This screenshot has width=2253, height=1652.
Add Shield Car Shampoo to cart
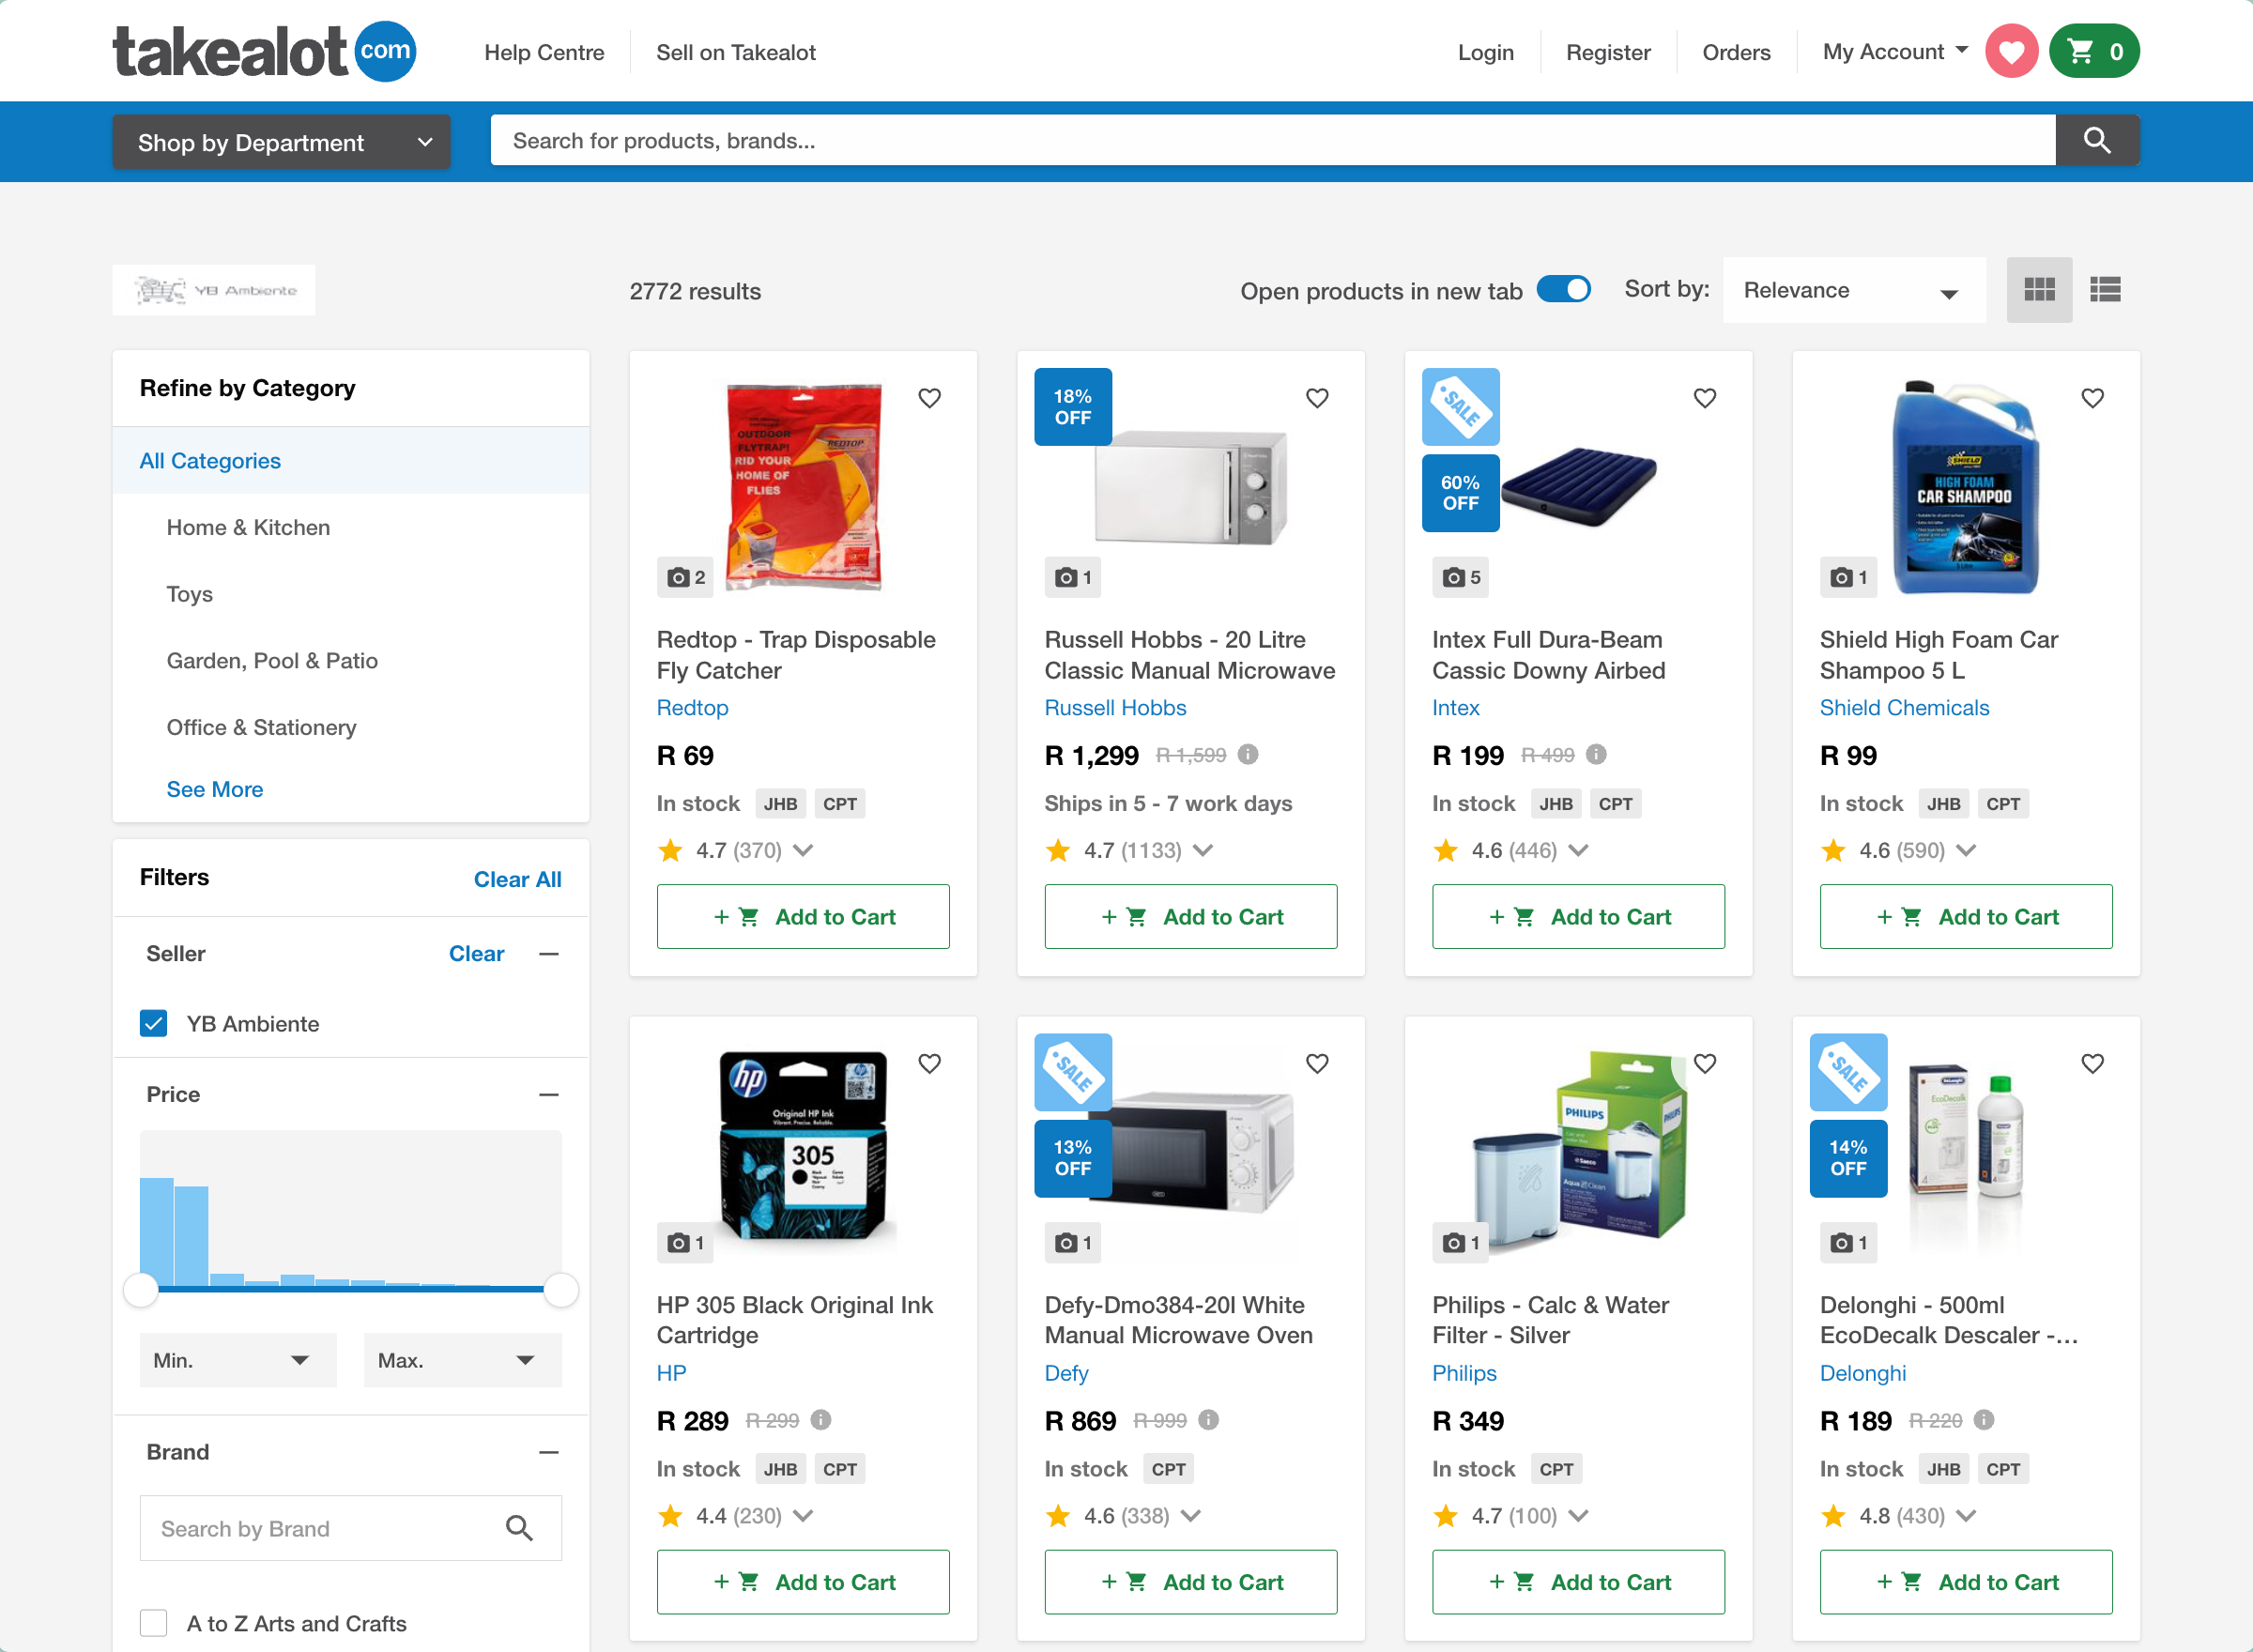click(x=1965, y=916)
